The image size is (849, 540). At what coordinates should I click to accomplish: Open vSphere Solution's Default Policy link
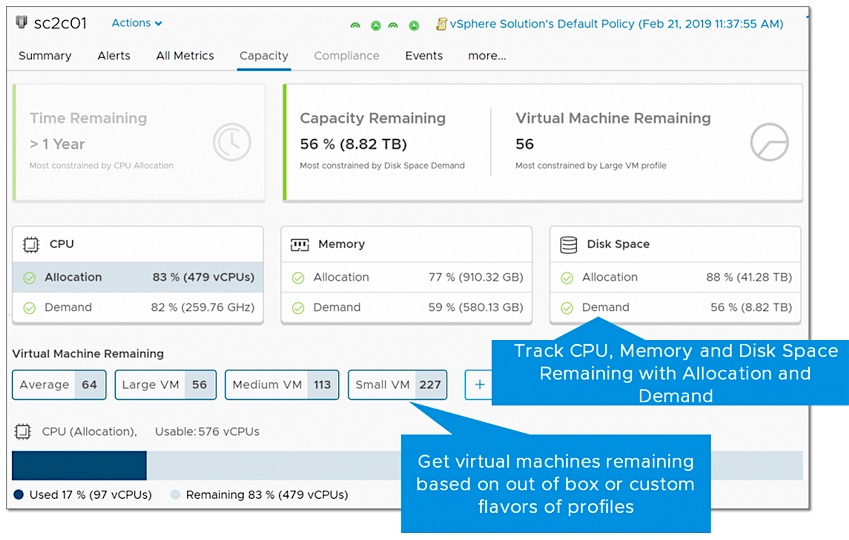click(x=616, y=24)
